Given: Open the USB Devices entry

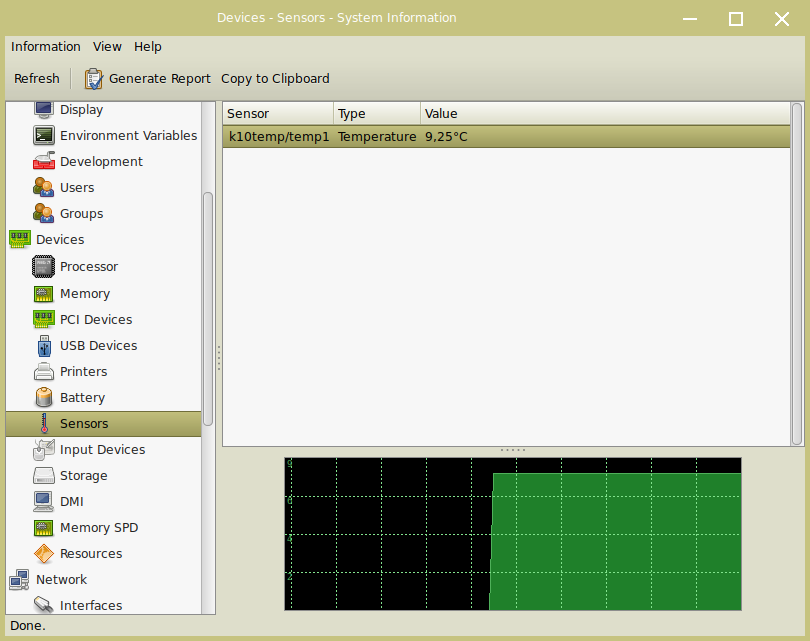Looking at the screenshot, I should coord(99,346).
